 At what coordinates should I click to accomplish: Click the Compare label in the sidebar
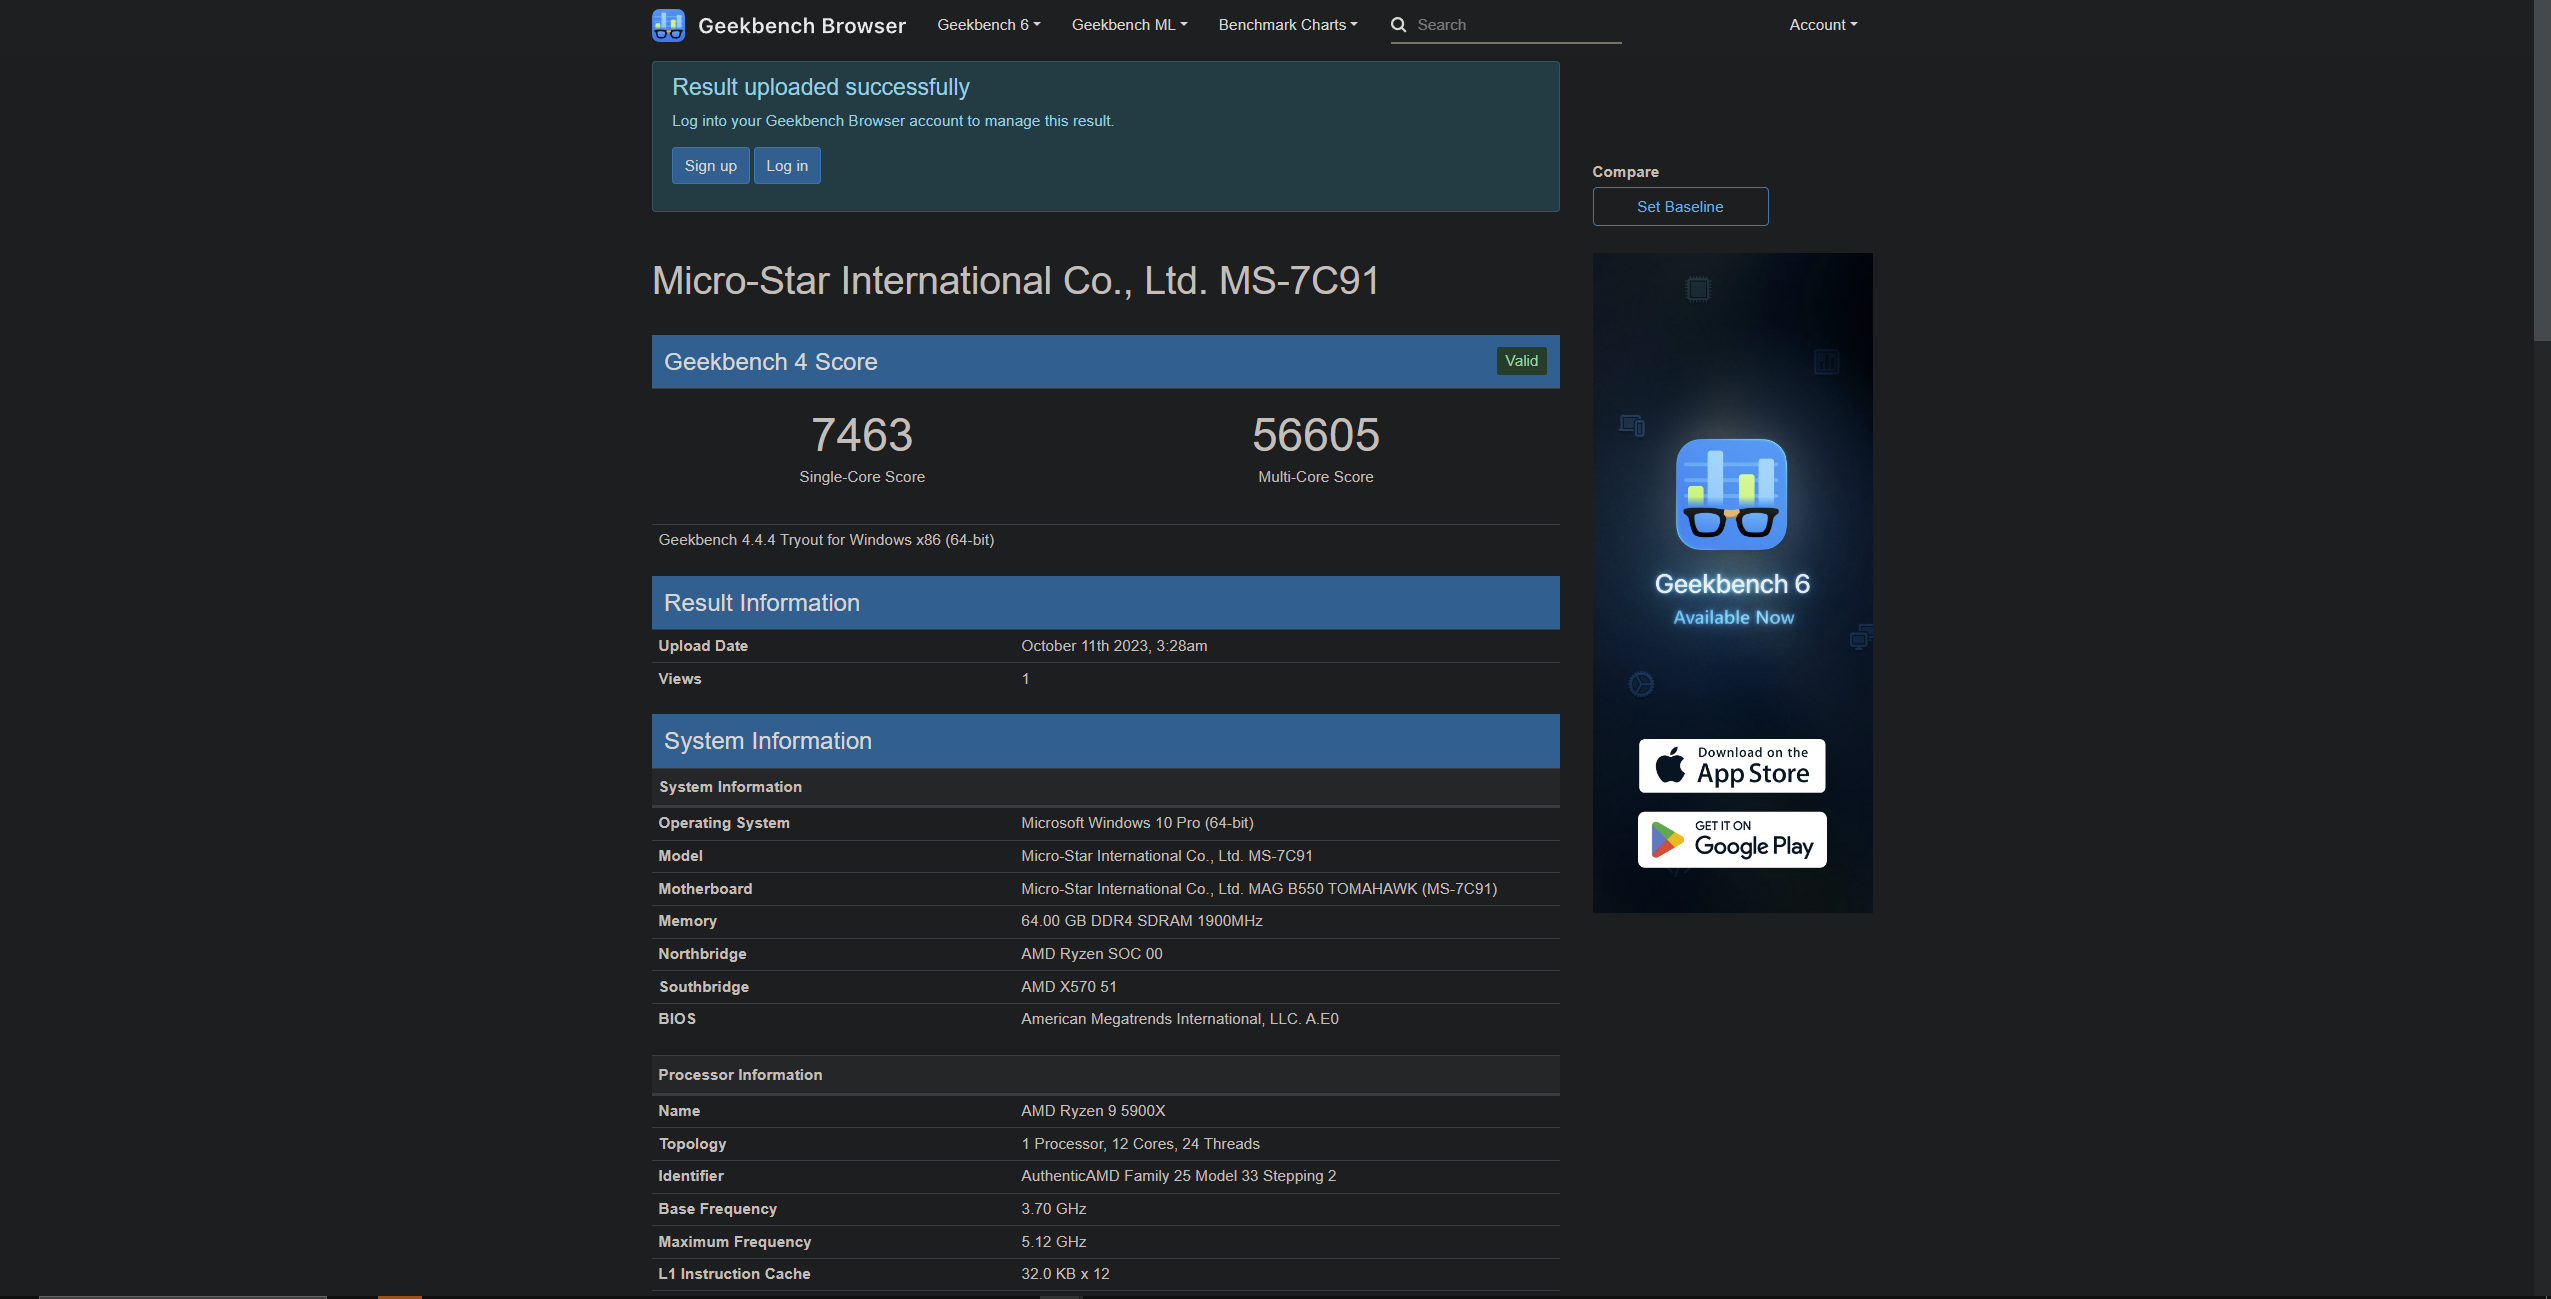pyautogui.click(x=1625, y=172)
